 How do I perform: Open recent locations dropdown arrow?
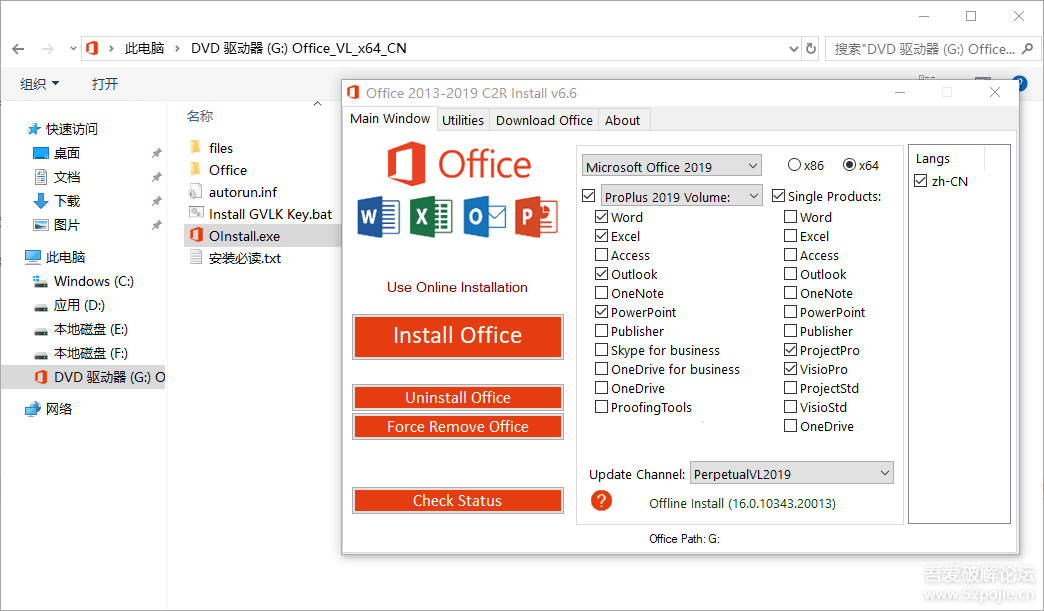(73, 49)
